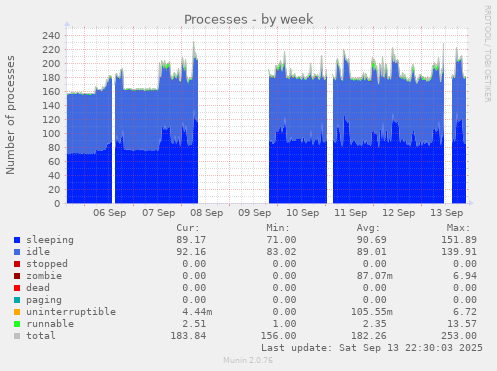Click the 160 y-axis tick label

[51, 92]
